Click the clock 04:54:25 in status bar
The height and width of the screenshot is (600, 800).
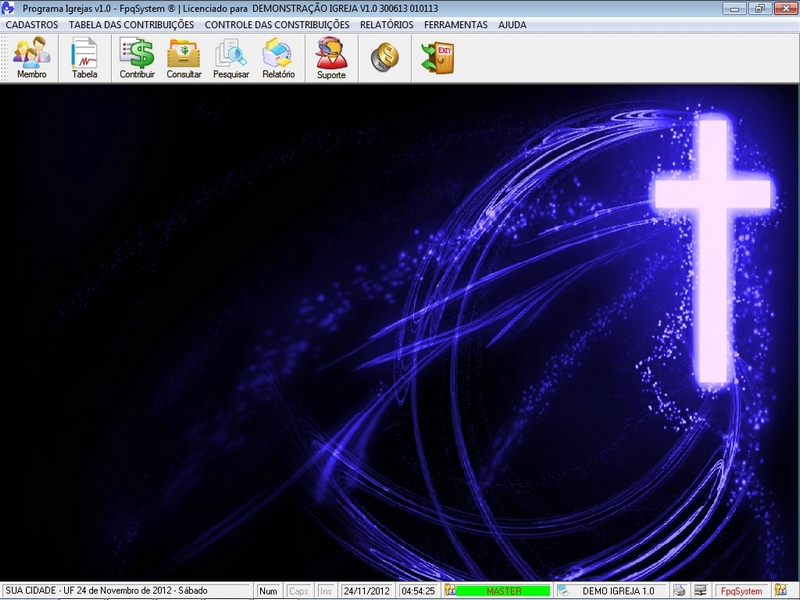(418, 591)
